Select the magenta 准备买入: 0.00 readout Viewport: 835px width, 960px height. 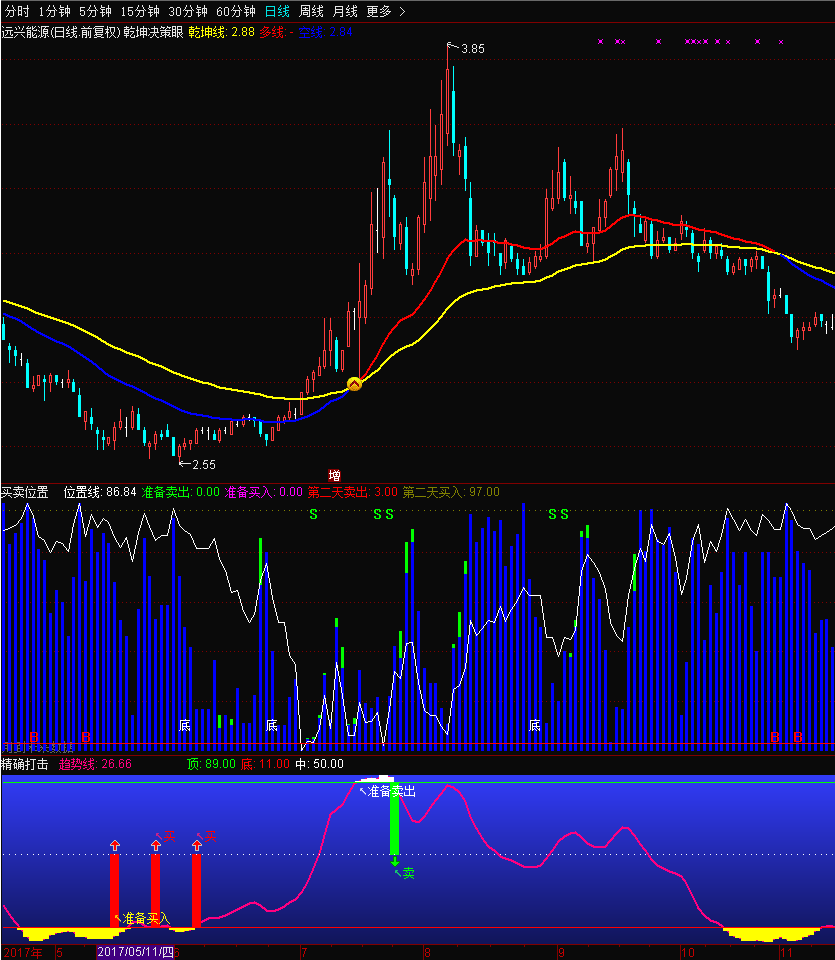(263, 492)
